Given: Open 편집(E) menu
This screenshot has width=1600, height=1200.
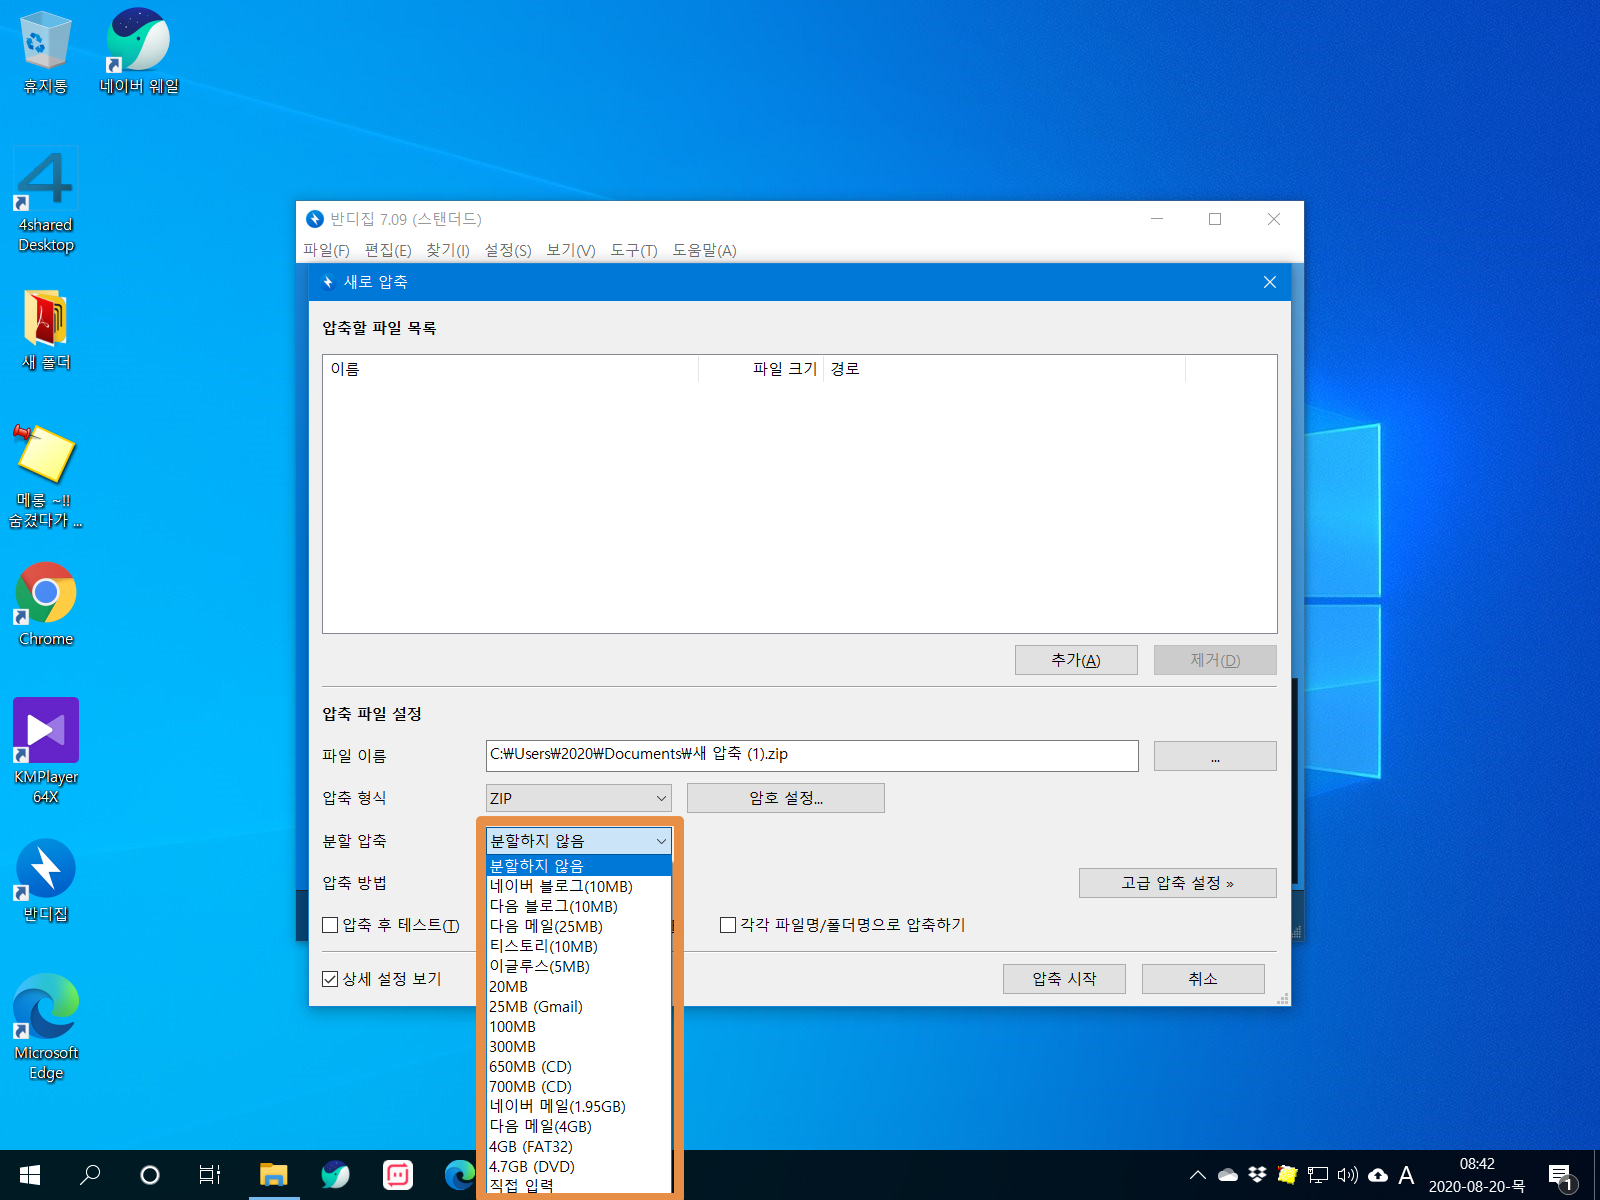Looking at the screenshot, I should pyautogui.click(x=388, y=250).
